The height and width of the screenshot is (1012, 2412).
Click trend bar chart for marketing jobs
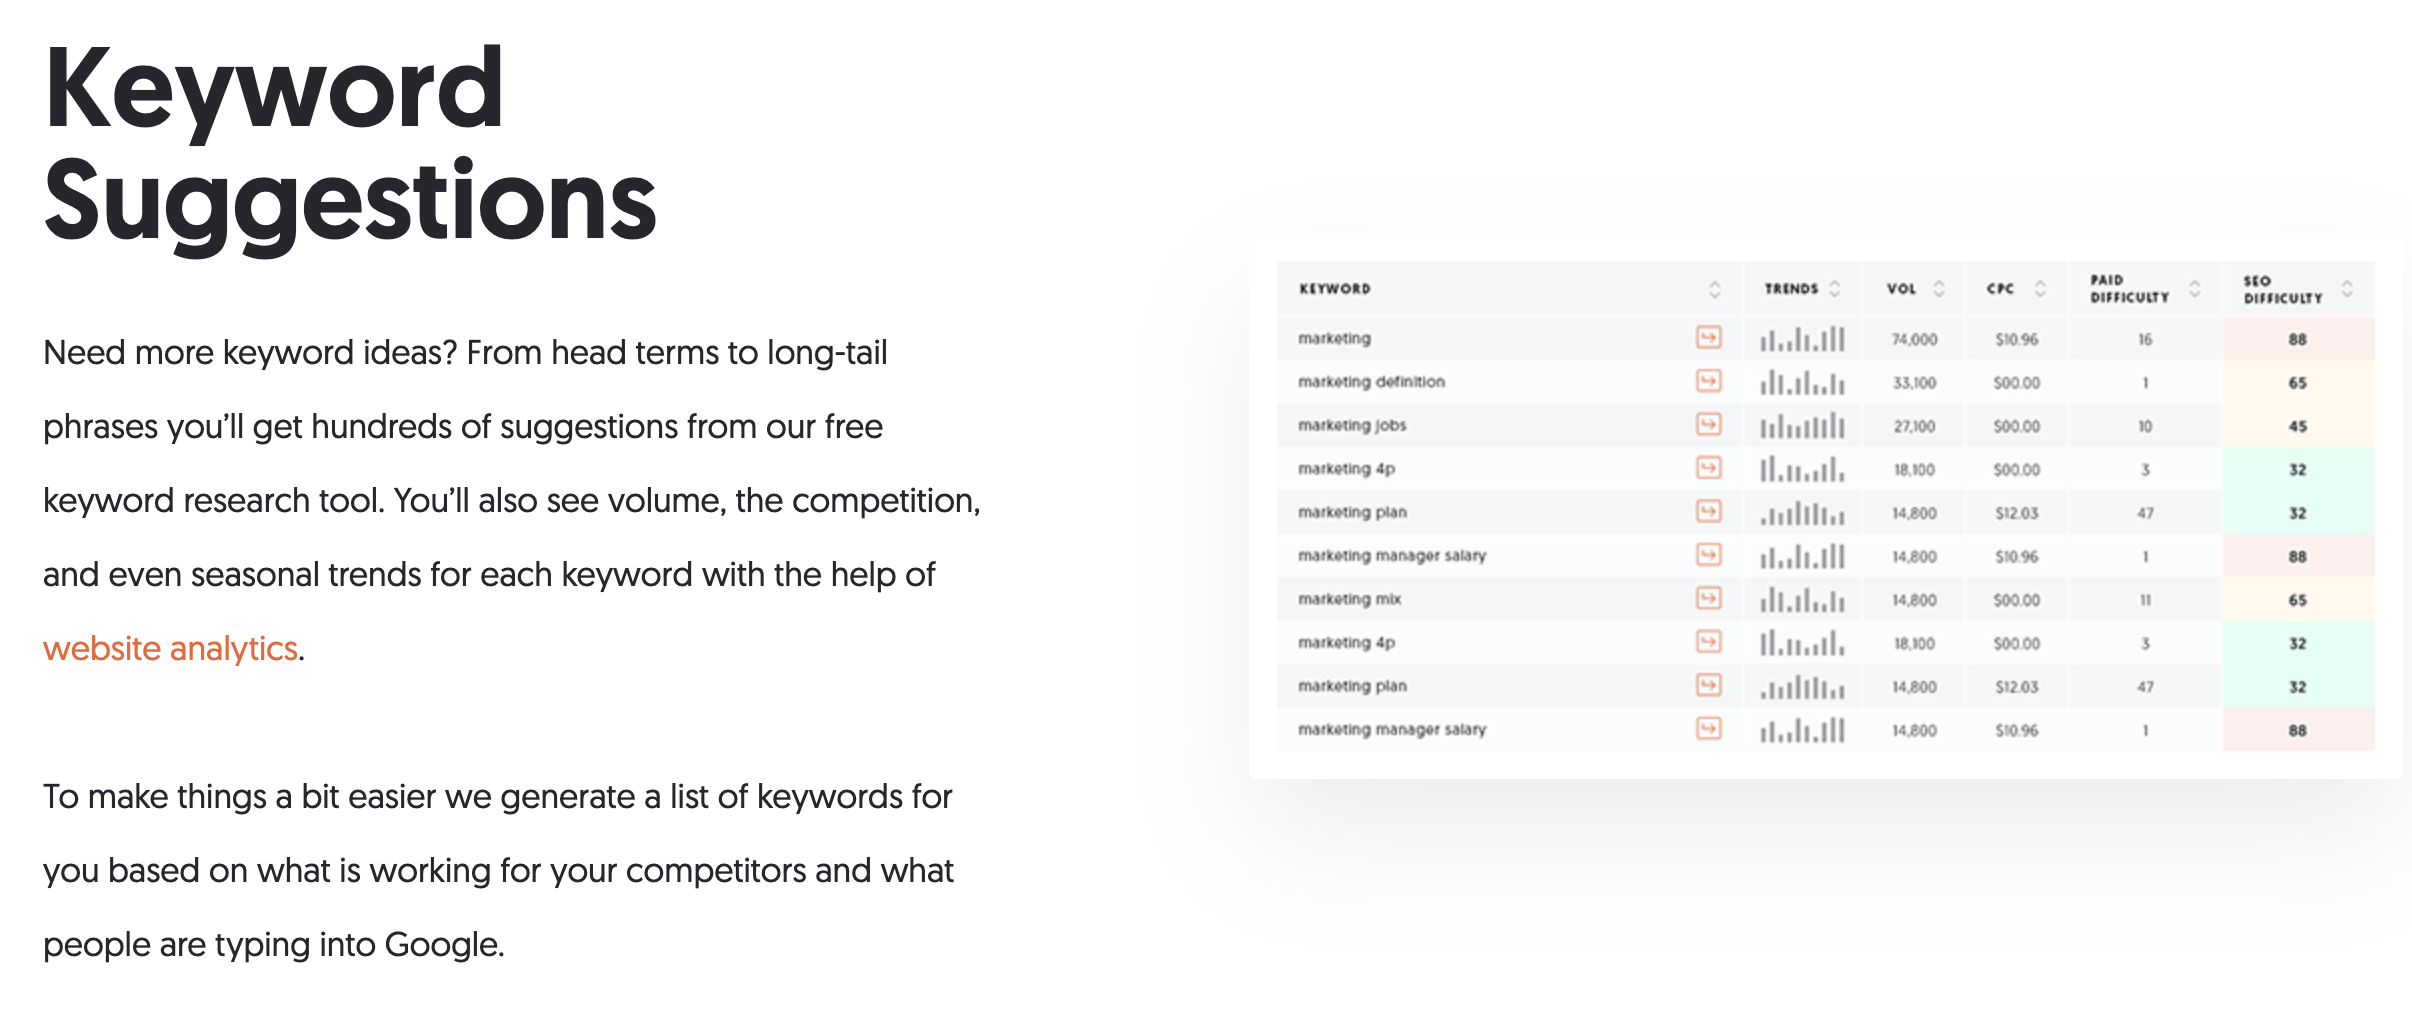click(x=1802, y=427)
